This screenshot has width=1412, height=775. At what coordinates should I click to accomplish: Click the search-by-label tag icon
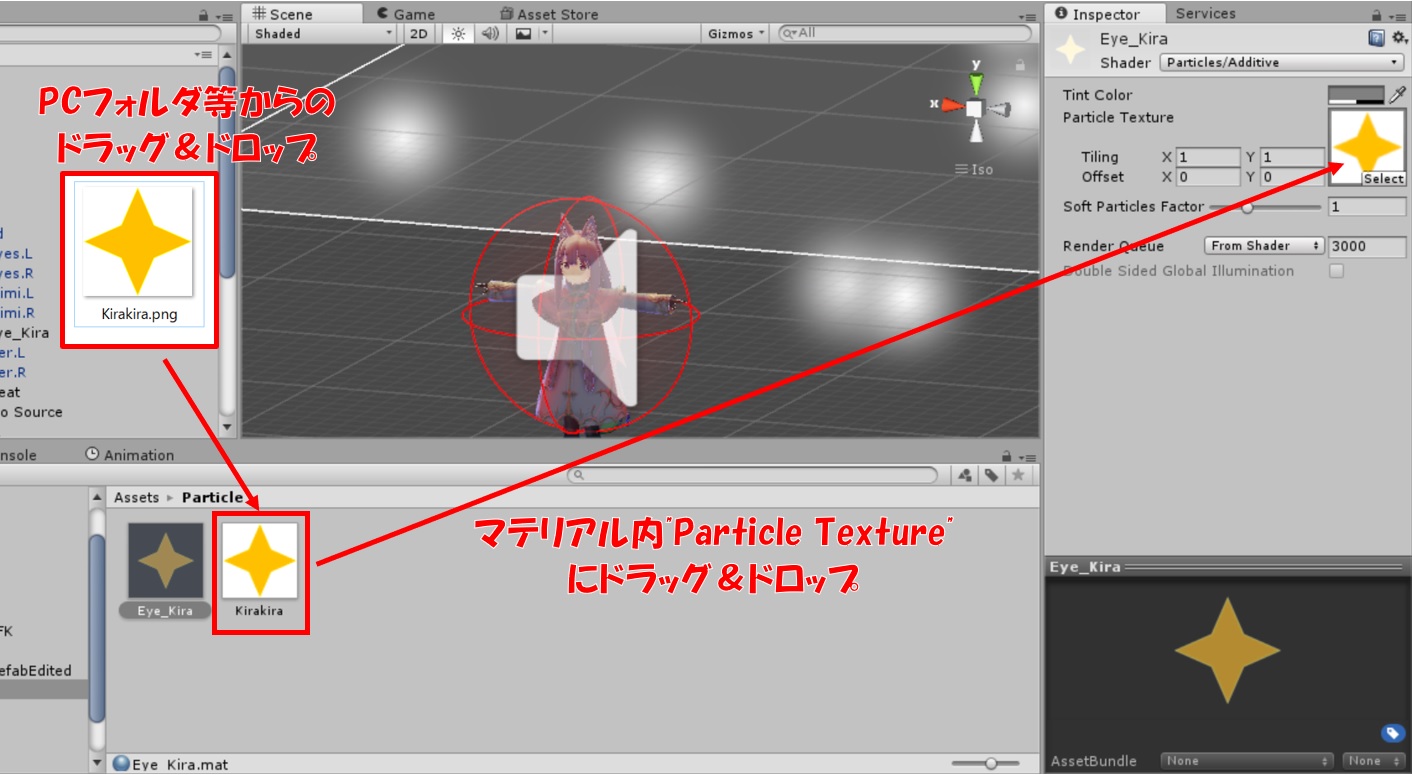click(991, 475)
